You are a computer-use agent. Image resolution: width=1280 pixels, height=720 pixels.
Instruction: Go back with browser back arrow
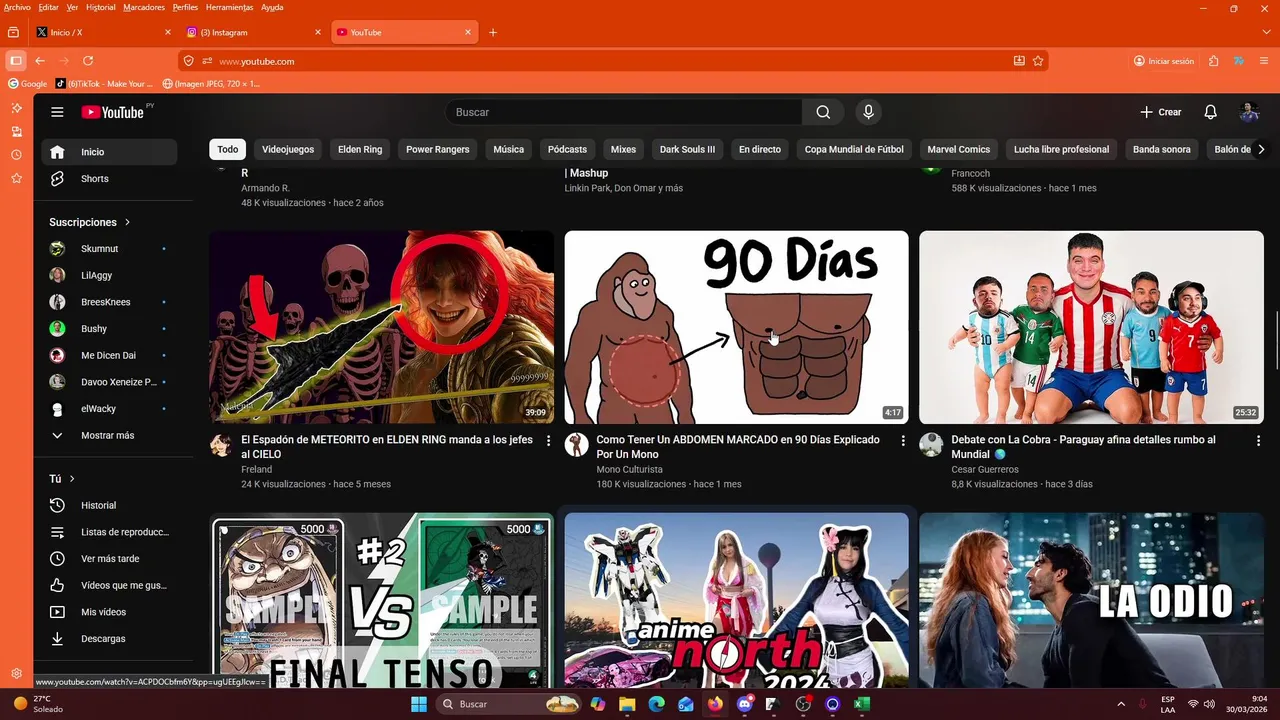pos(40,61)
